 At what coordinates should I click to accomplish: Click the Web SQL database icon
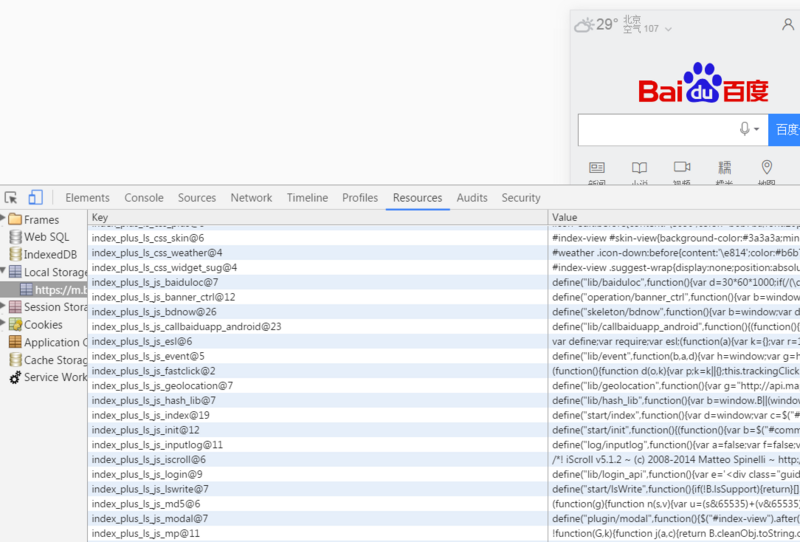pos(15,237)
